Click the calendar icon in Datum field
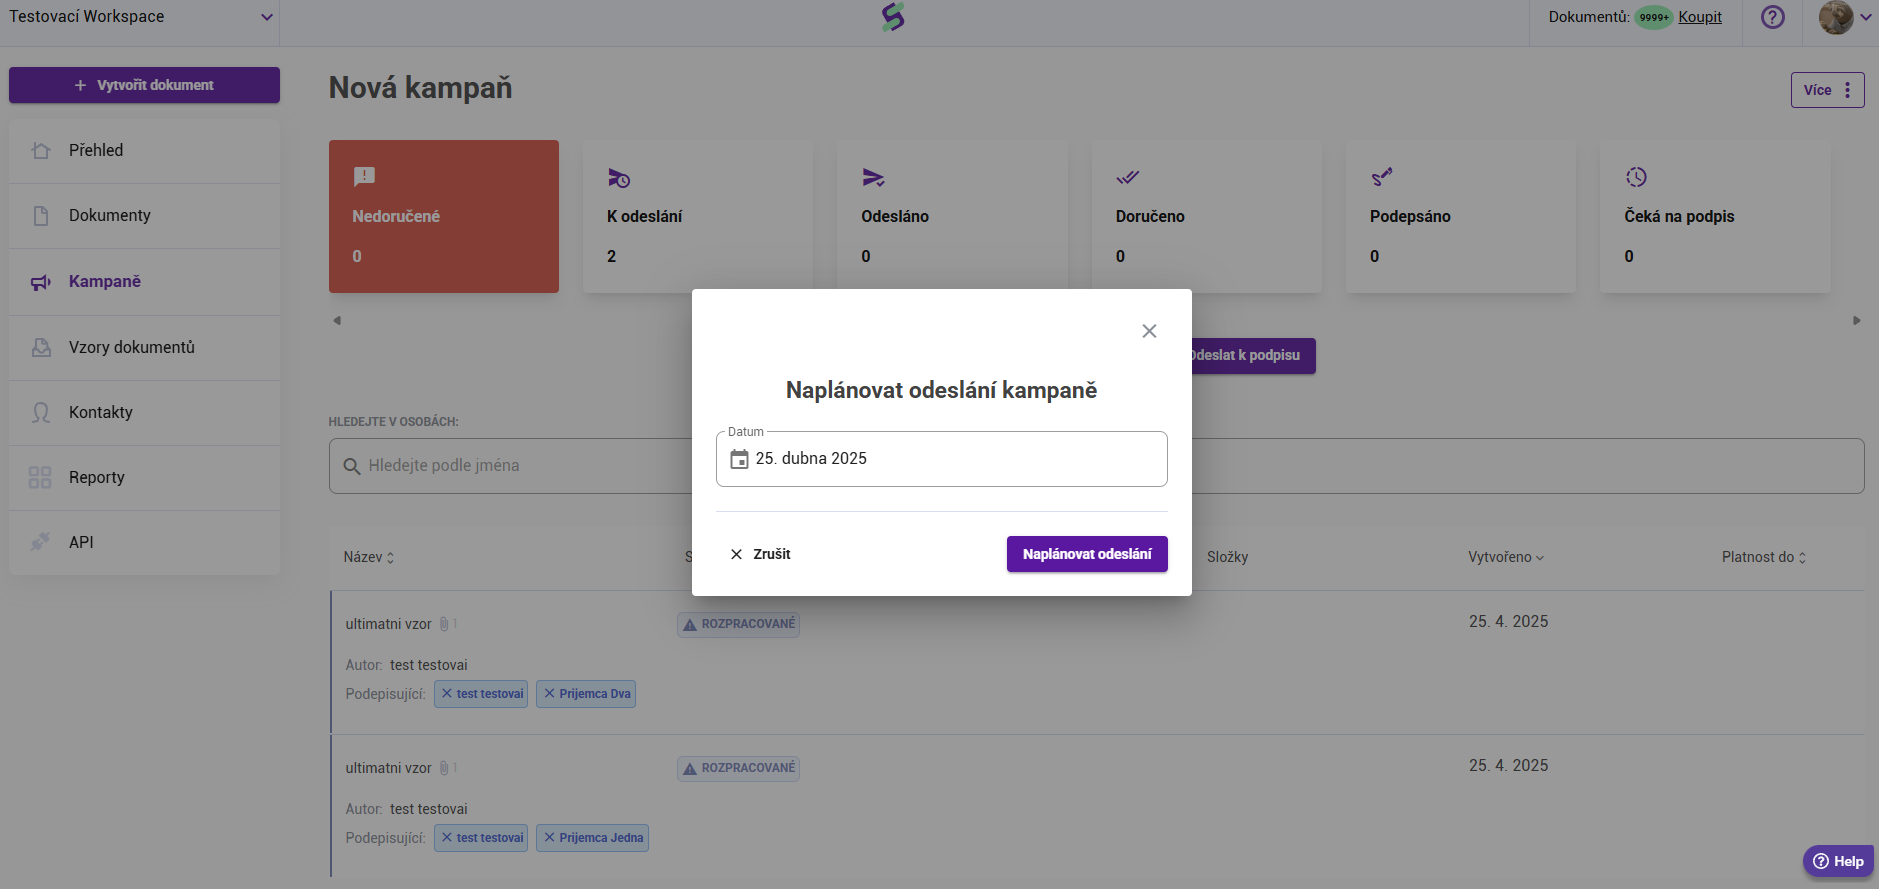 click(739, 459)
